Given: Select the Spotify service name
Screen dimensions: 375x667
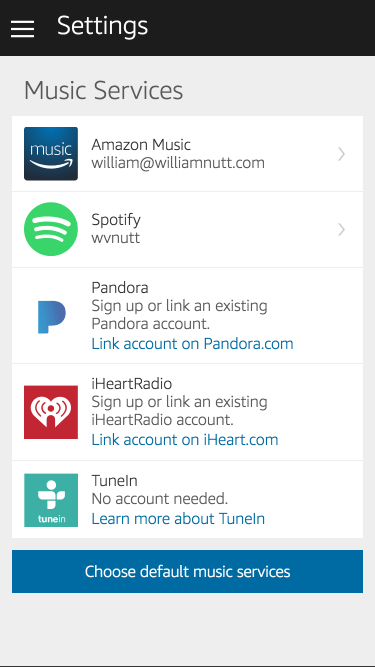Looking at the screenshot, I should coord(116,220).
